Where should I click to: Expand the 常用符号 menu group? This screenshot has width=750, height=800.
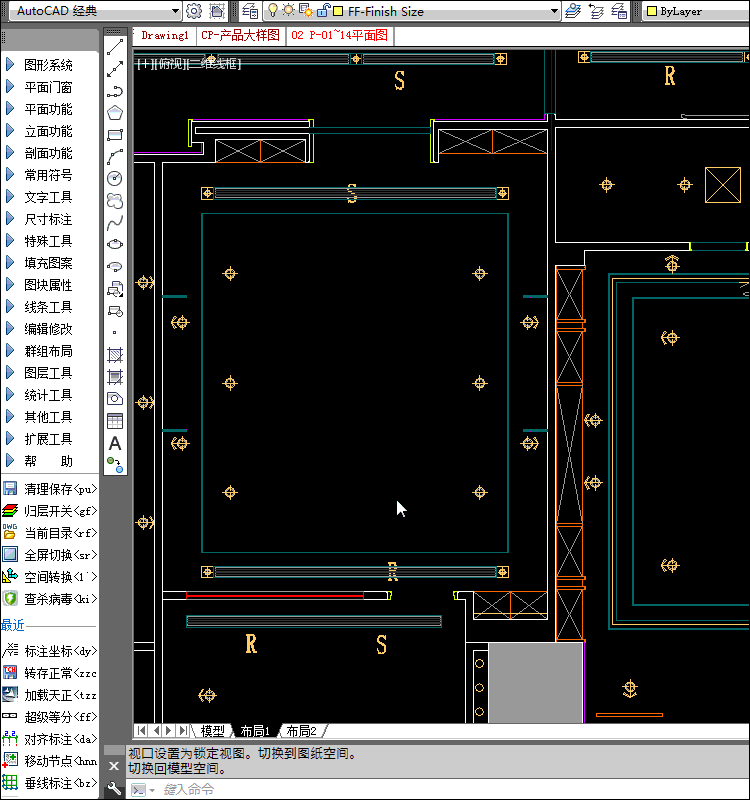(49, 174)
